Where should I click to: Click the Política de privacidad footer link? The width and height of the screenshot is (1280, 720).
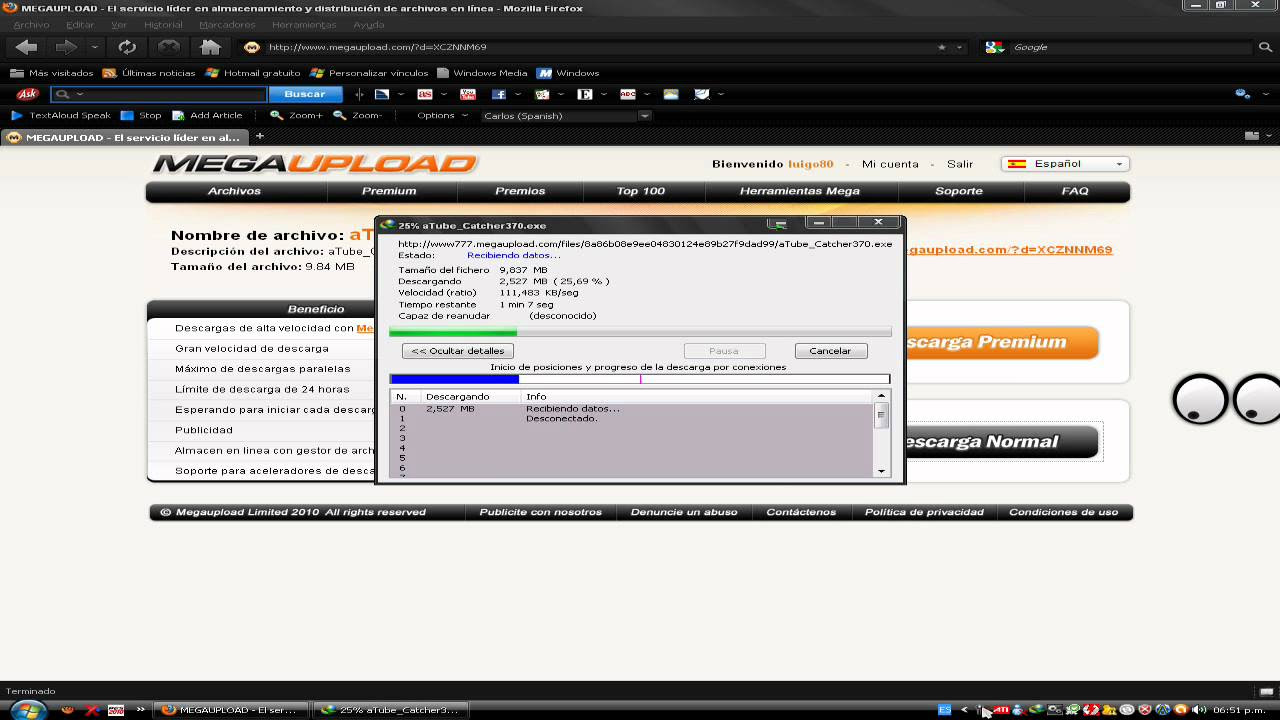(924, 512)
